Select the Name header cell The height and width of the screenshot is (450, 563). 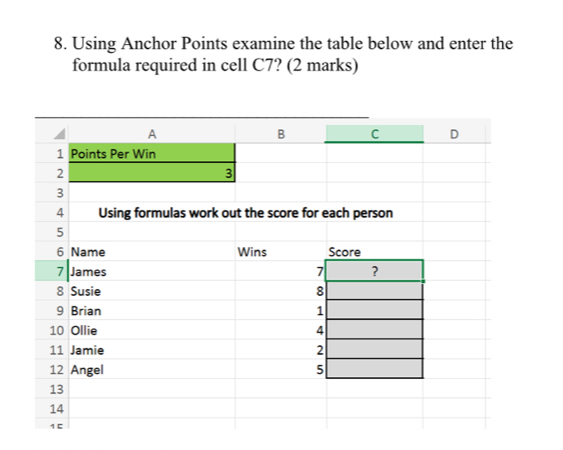(x=152, y=251)
